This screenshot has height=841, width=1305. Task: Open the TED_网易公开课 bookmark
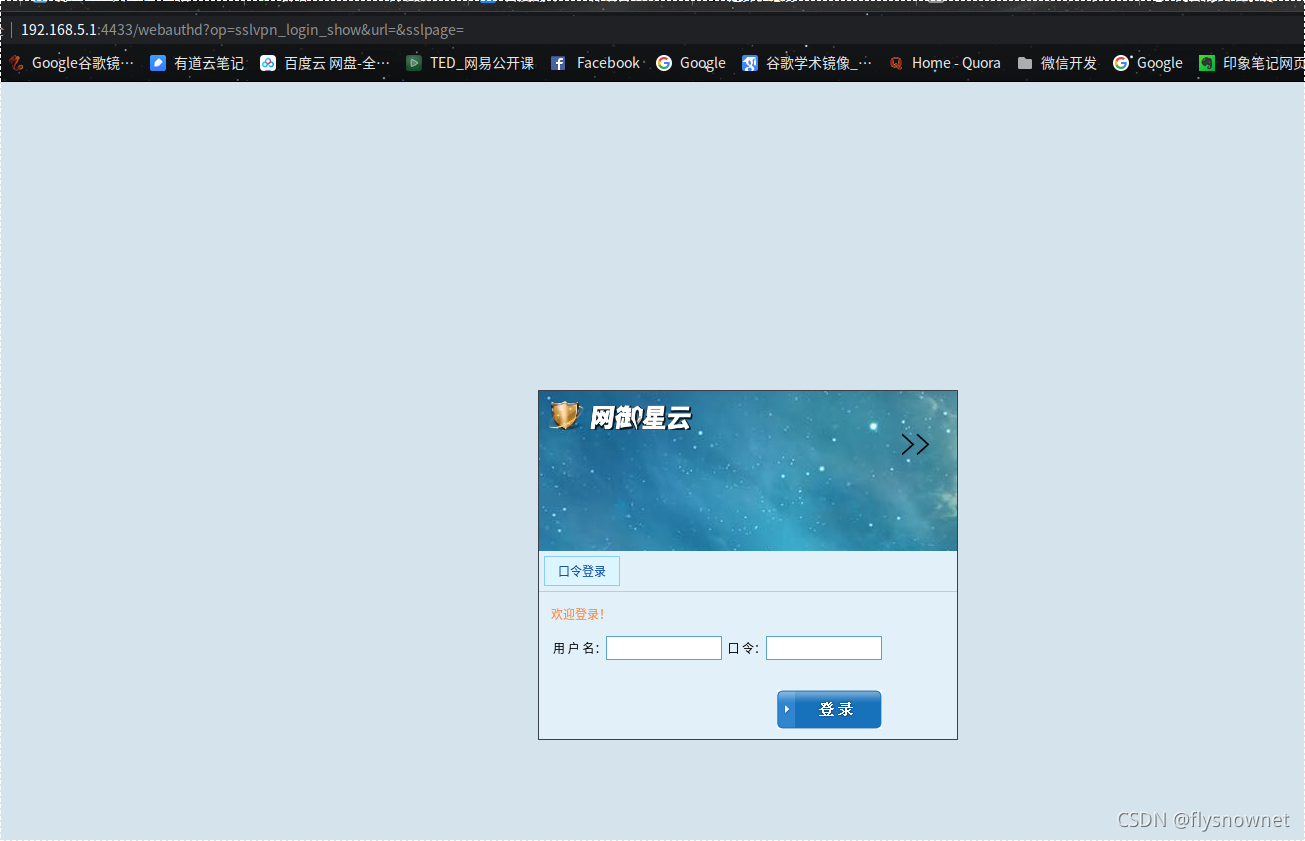pos(470,63)
